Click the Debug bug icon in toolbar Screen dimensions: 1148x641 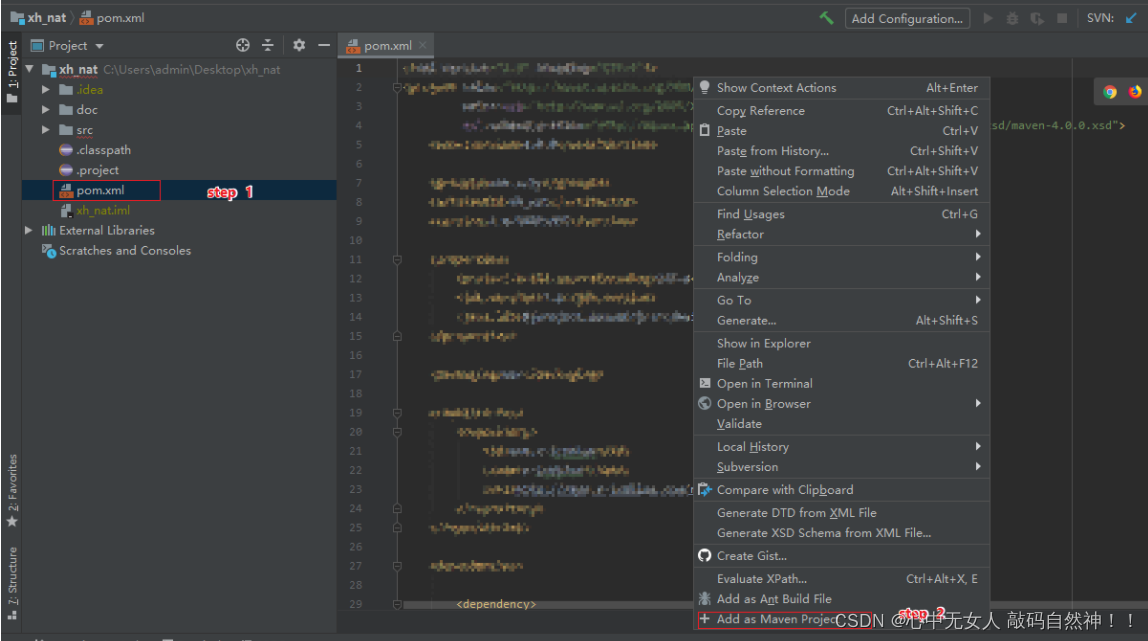[1013, 18]
